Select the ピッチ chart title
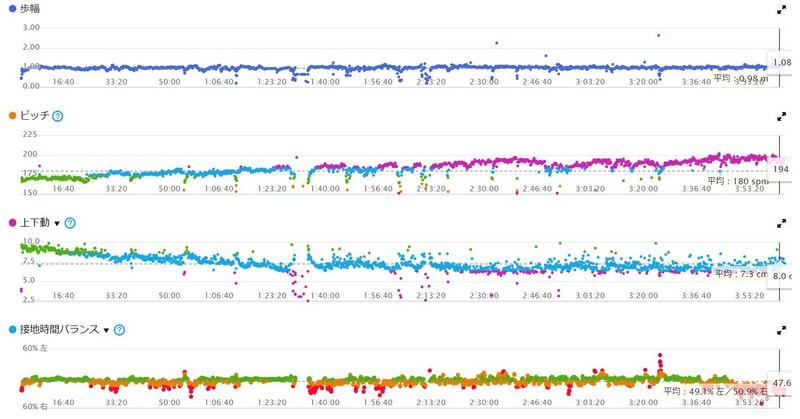Viewport: 800px width, 419px height. tap(32, 116)
